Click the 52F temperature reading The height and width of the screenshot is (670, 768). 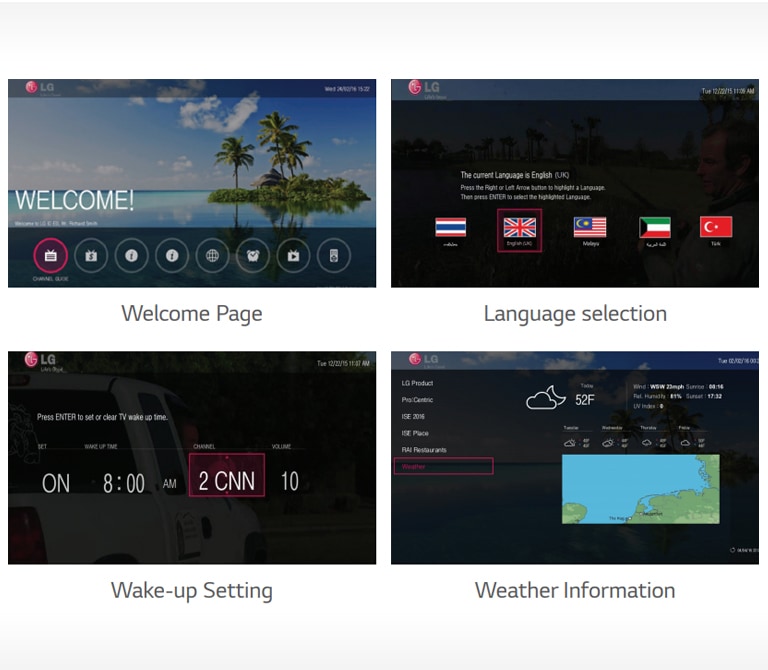coord(585,400)
